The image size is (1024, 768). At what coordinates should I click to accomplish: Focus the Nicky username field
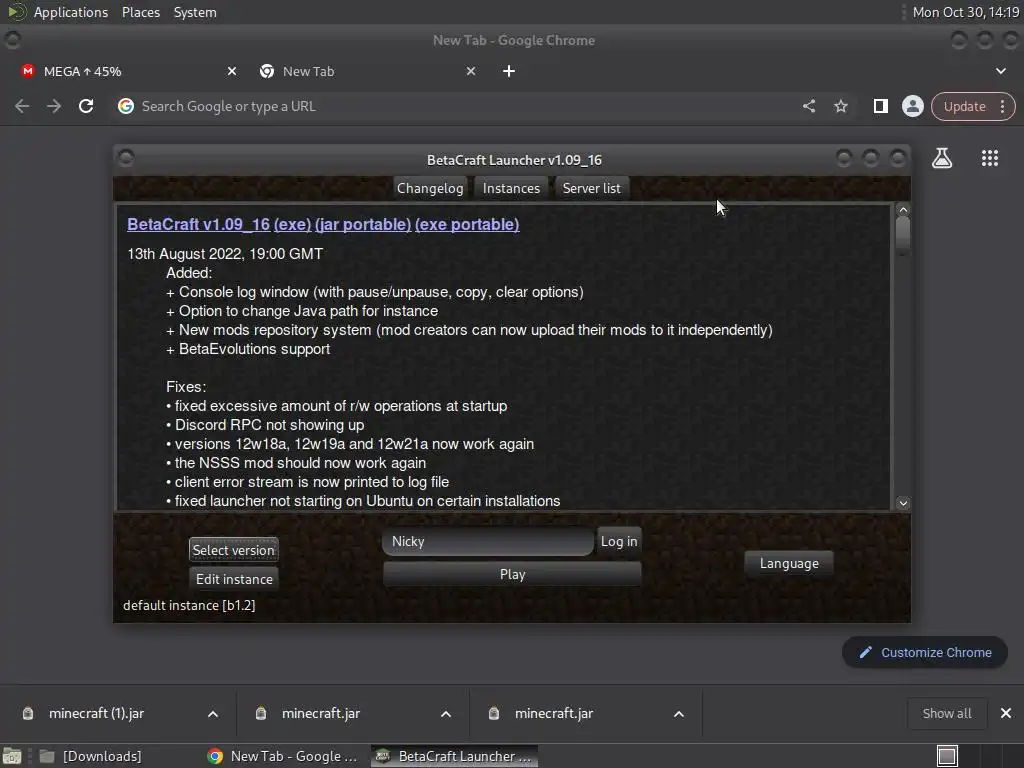[x=488, y=541]
